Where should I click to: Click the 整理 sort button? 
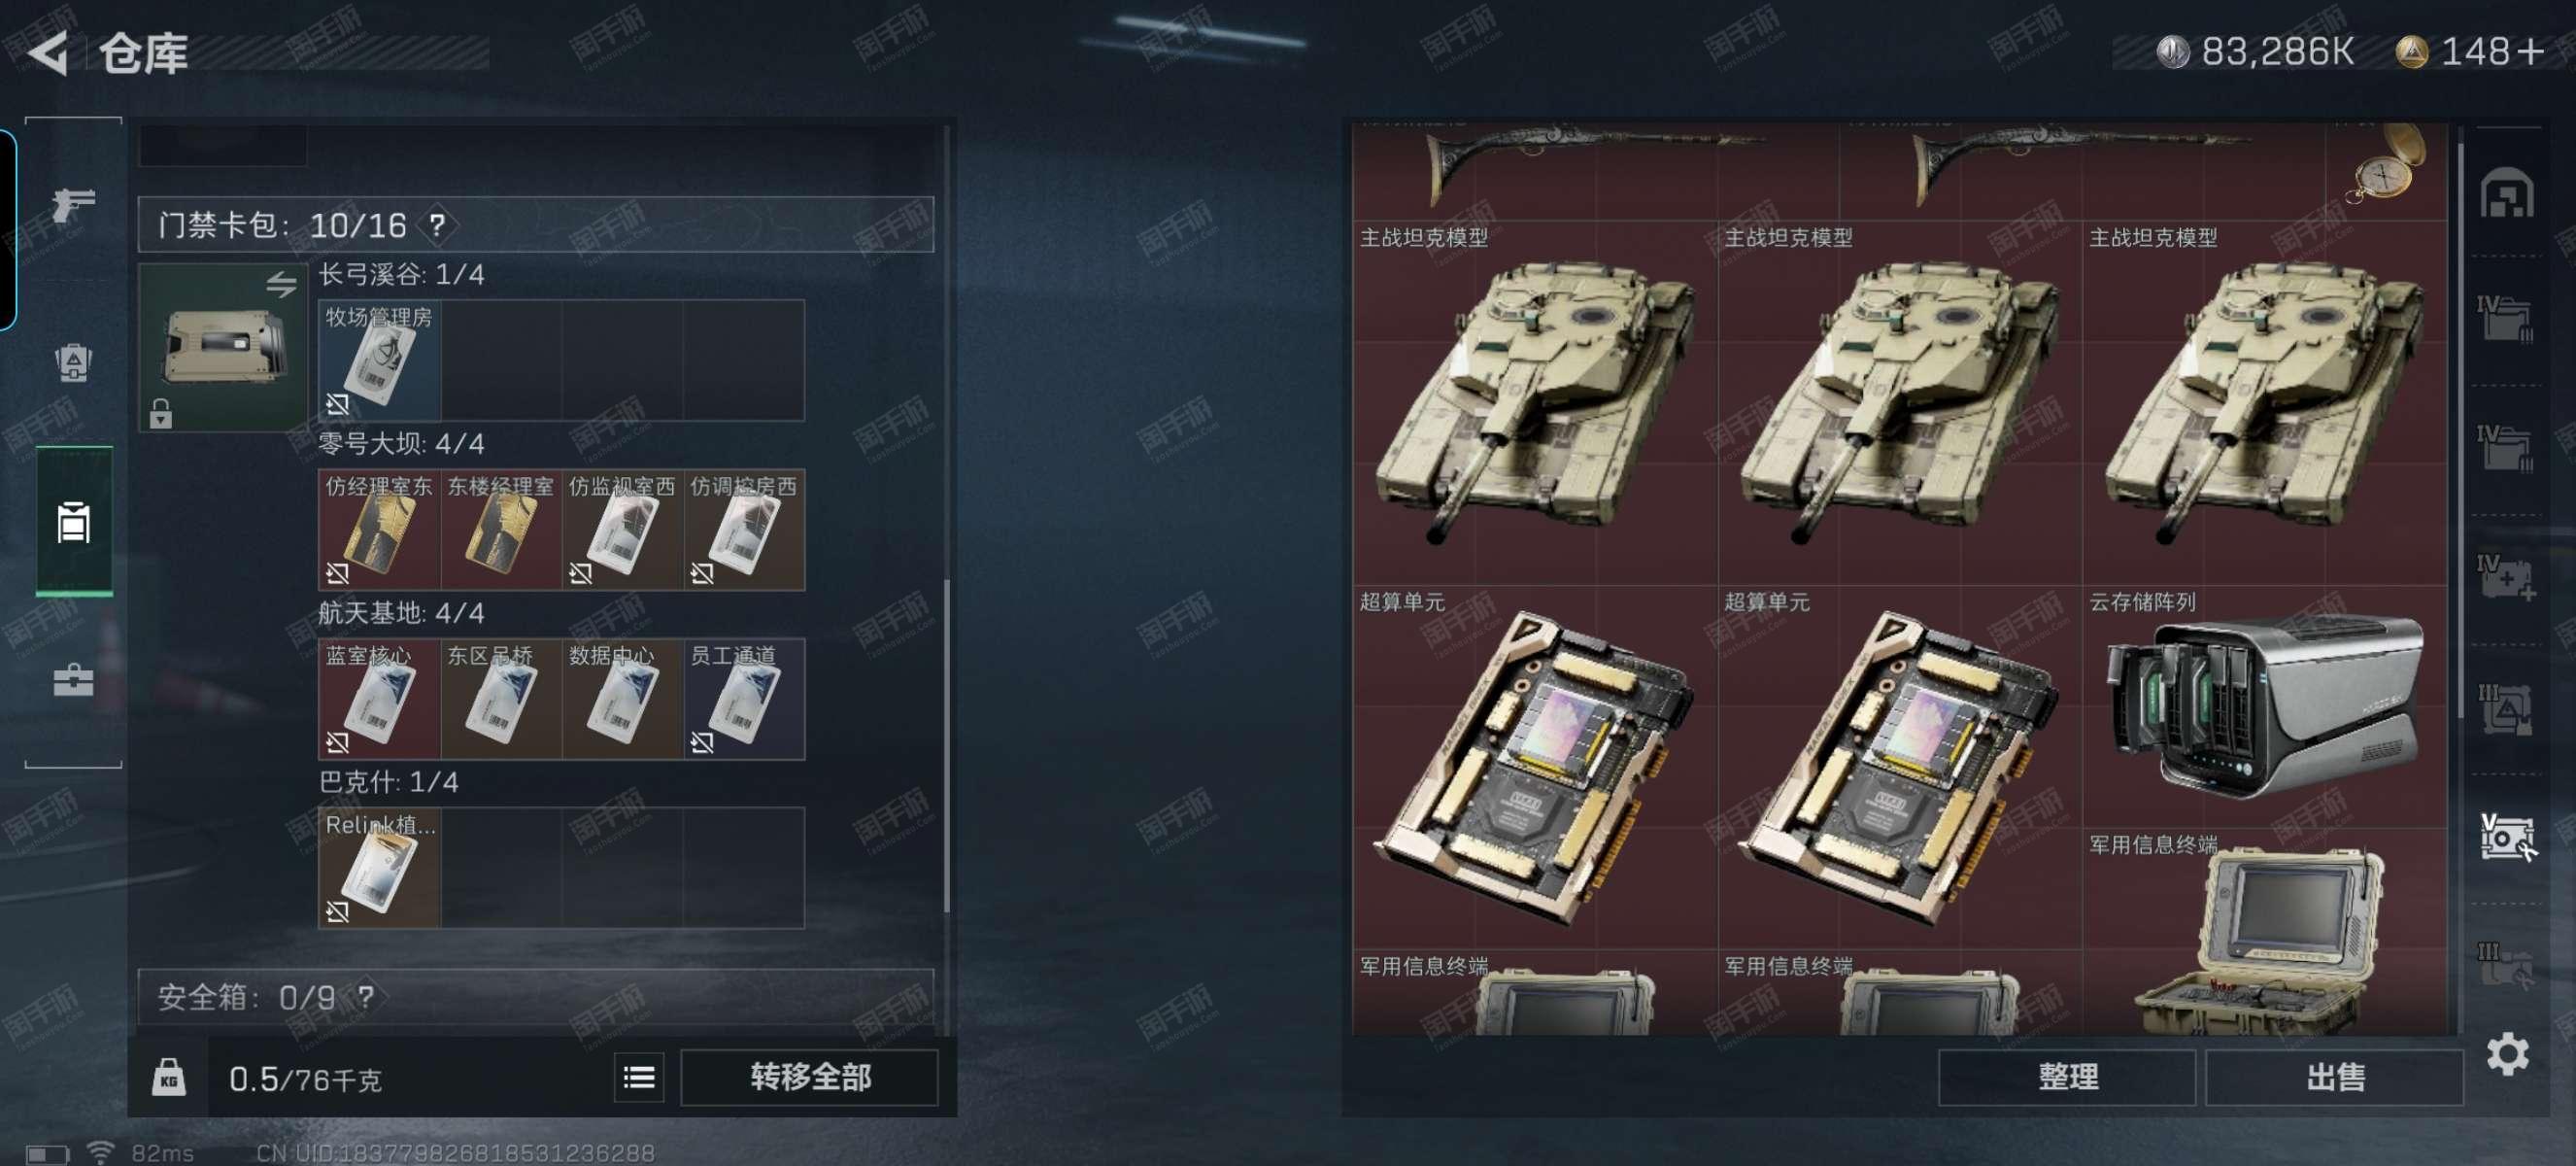(x=2067, y=1077)
